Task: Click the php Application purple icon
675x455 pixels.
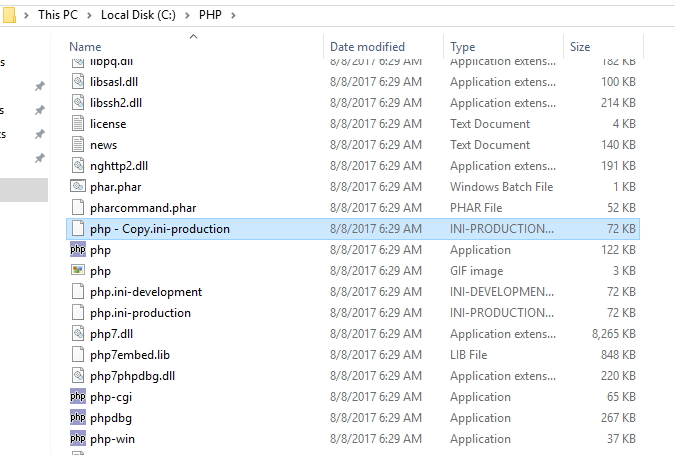Action: [x=78, y=250]
